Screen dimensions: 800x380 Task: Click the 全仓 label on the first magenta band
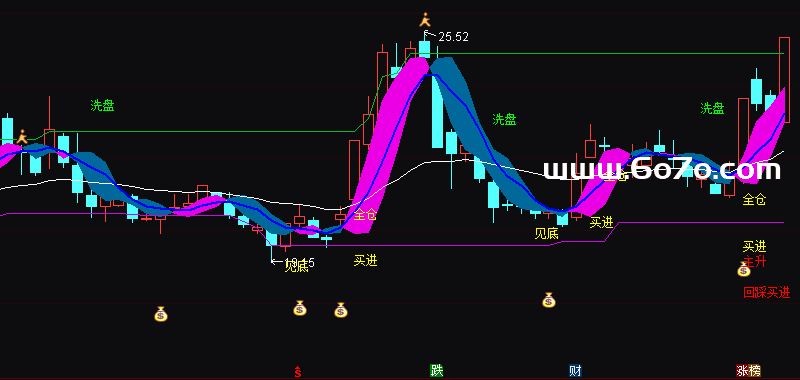click(365, 214)
